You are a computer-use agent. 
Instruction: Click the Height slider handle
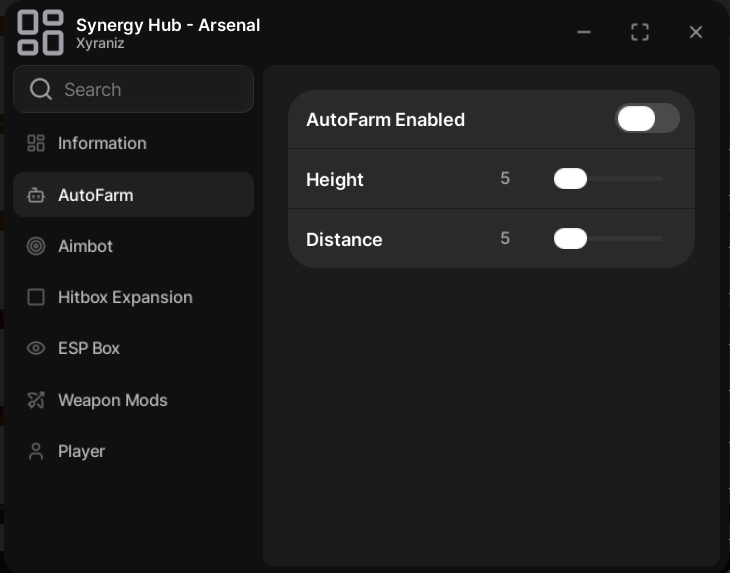pos(570,179)
